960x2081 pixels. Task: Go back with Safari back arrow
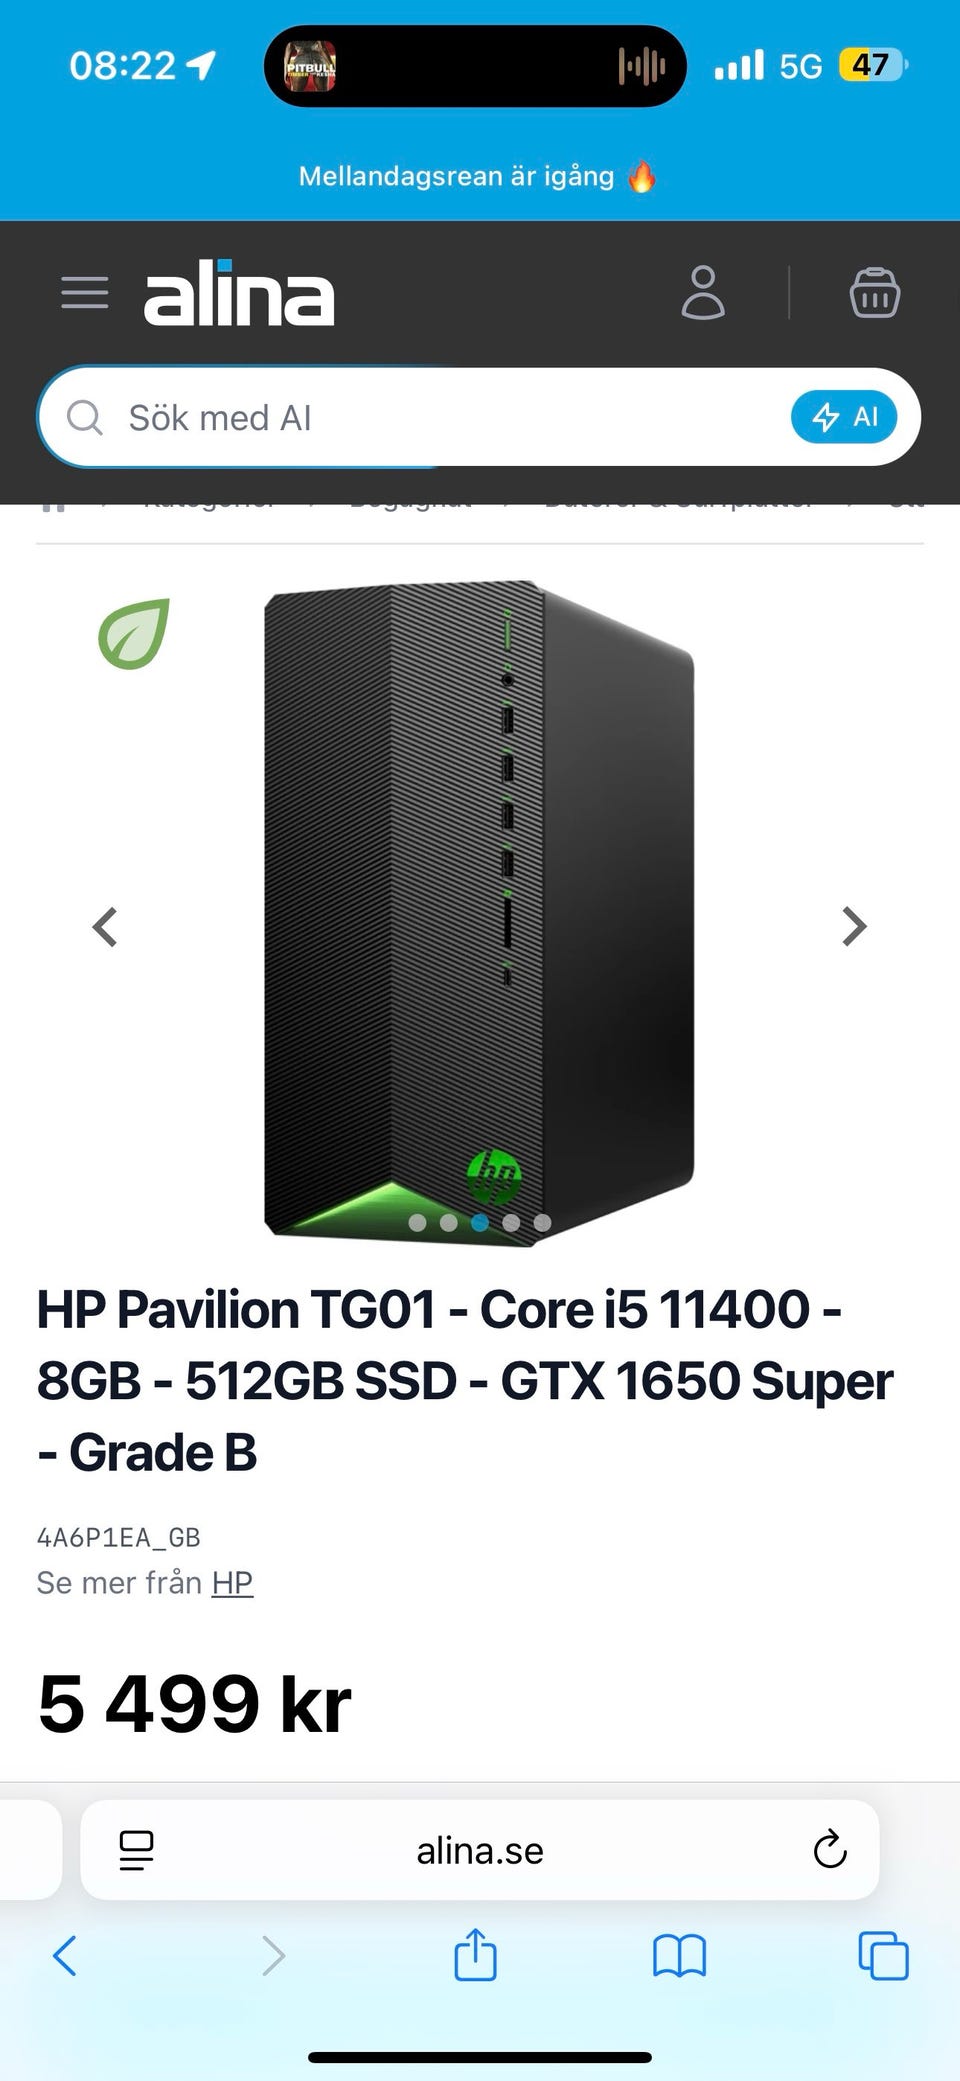point(65,1955)
